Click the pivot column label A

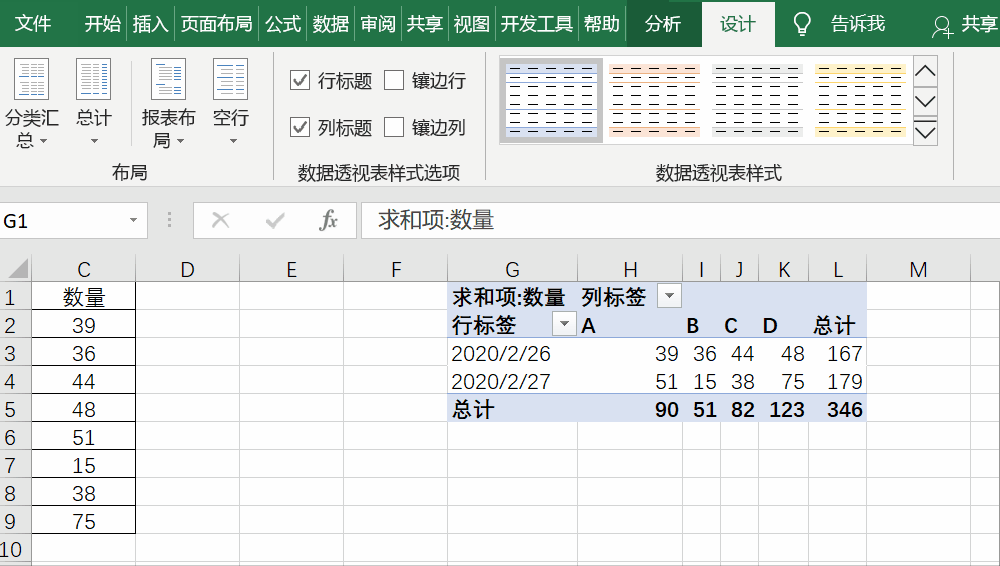click(629, 325)
